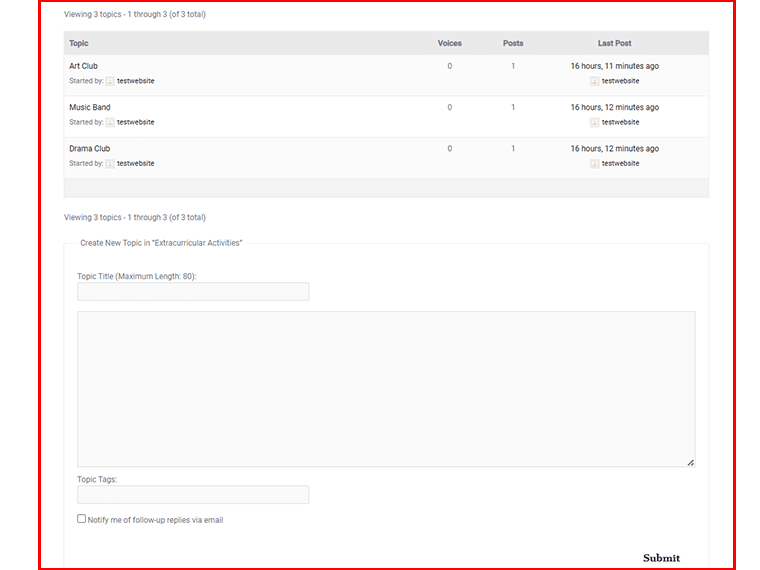
Task: Open testwebsite starter link under Drama Club
Action: pos(136,163)
